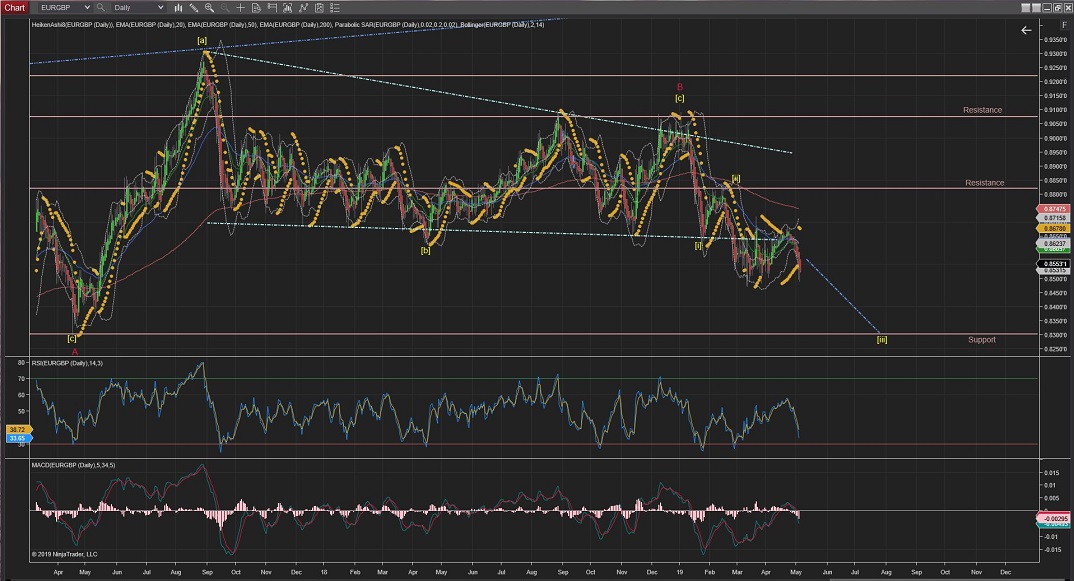
Task: Open the Daily interval dropdown
Action: tap(138, 8)
